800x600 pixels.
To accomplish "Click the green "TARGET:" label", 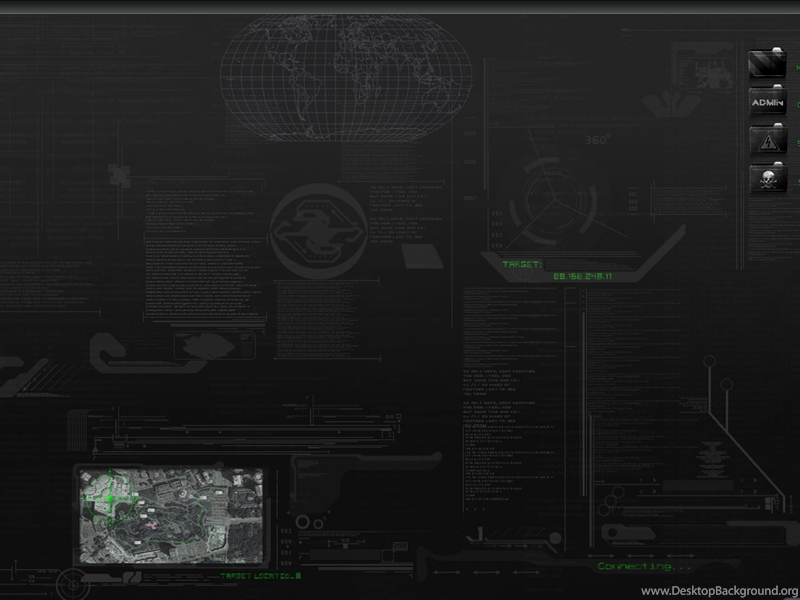I will point(522,264).
